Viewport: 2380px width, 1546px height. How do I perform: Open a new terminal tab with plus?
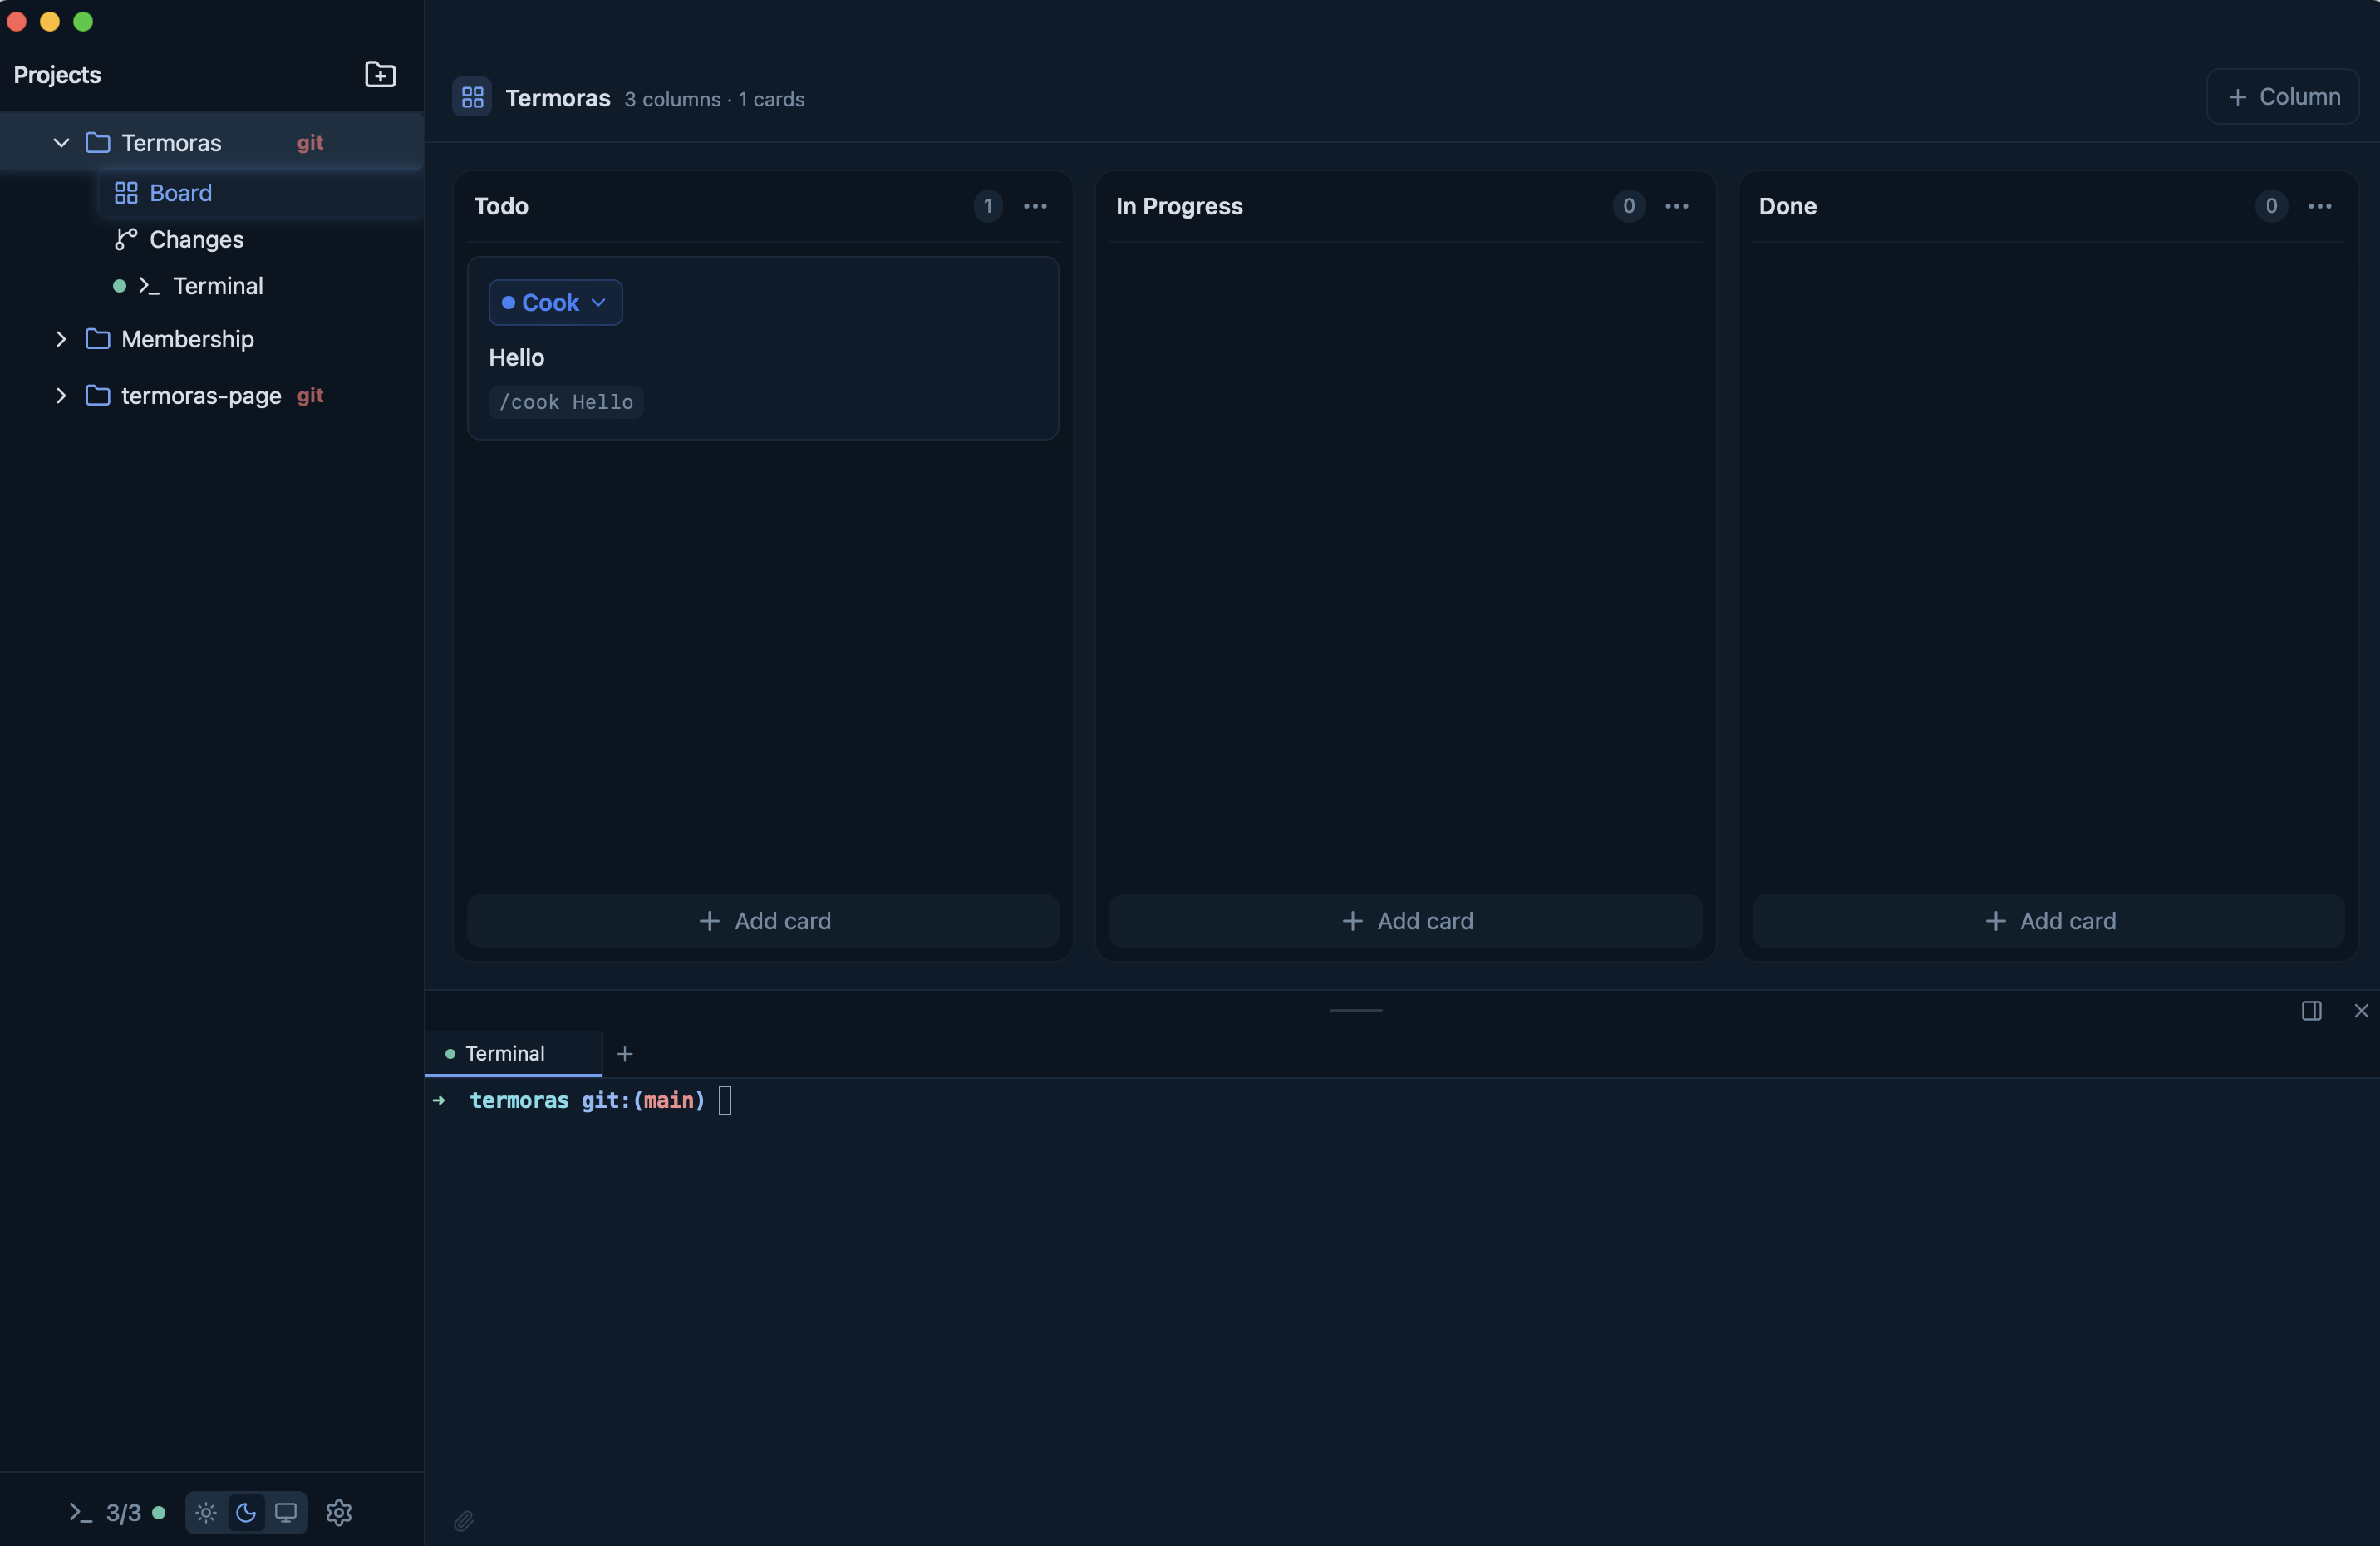(x=625, y=1053)
